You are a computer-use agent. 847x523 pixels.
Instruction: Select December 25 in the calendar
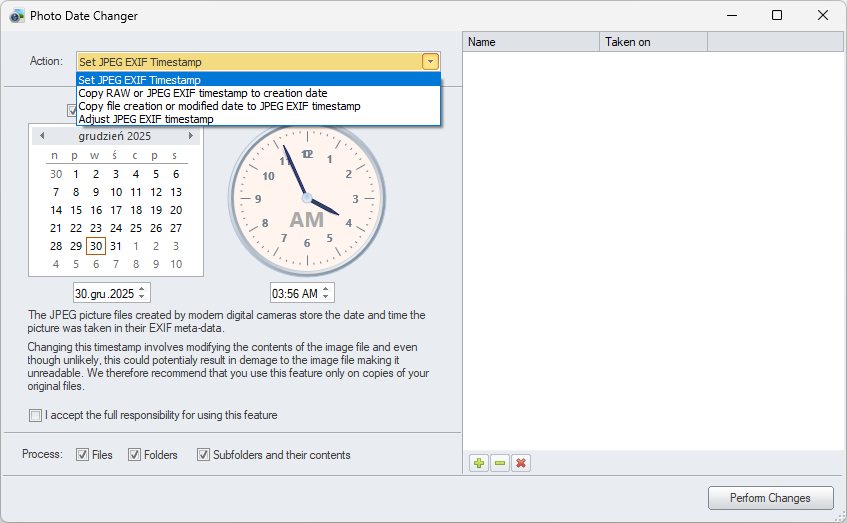[136, 228]
